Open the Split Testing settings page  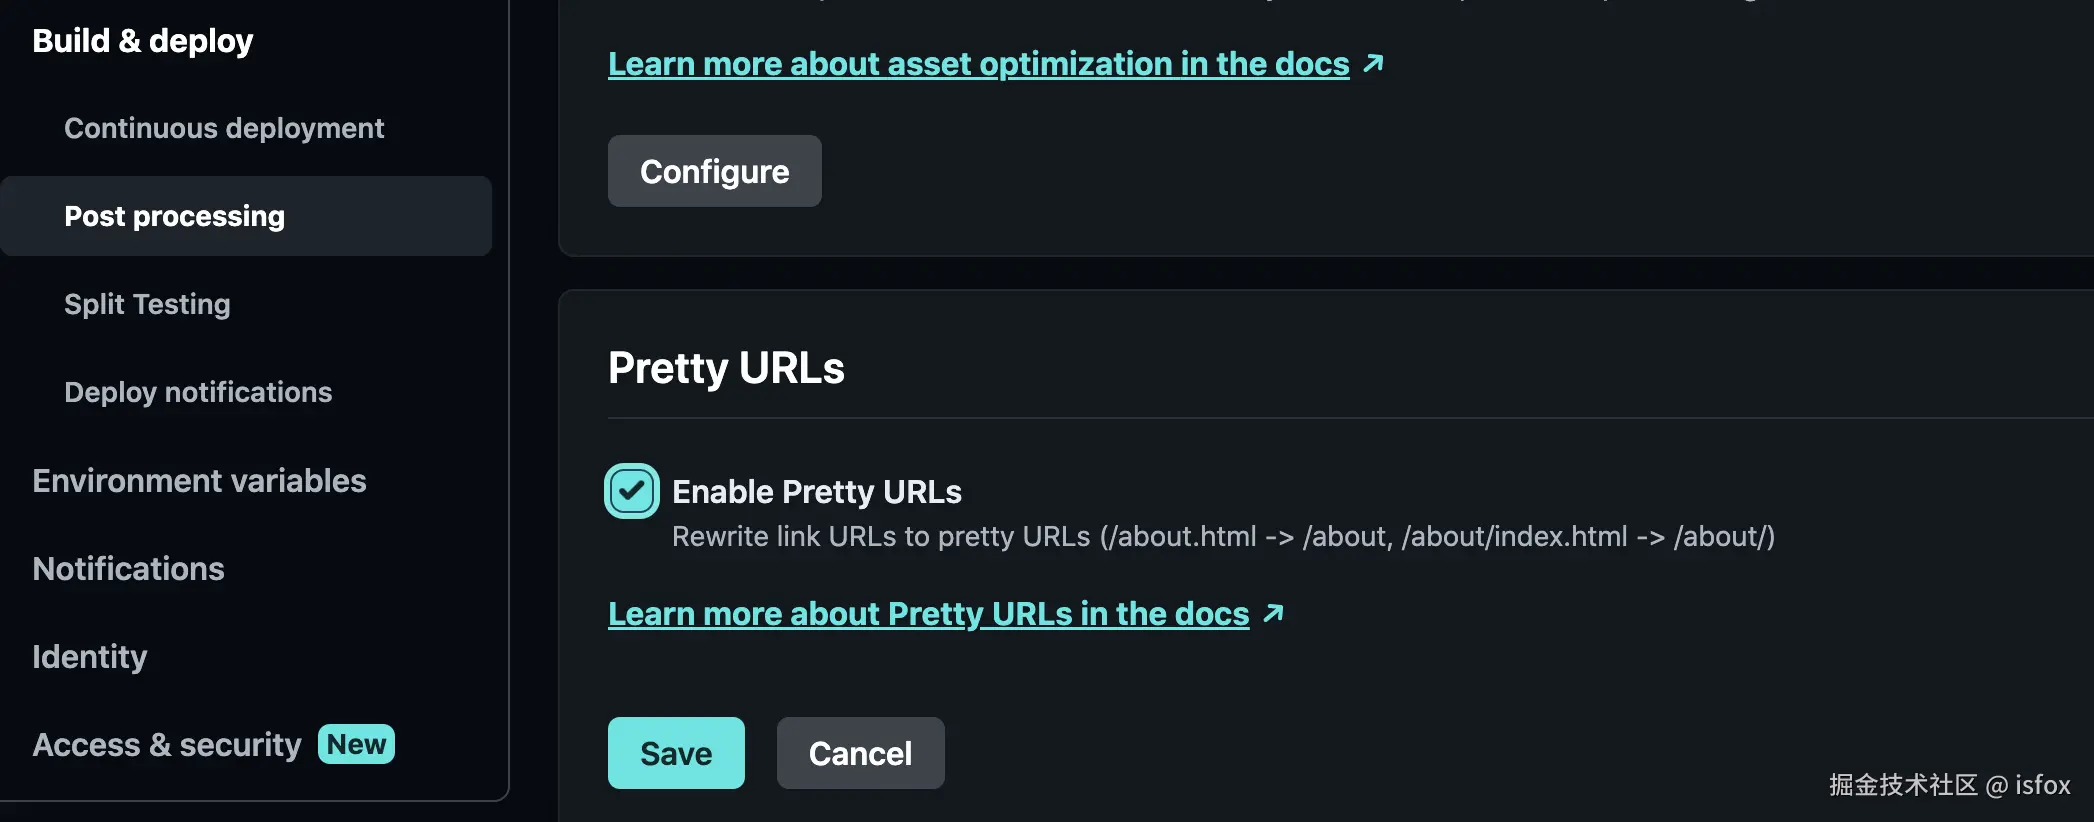[x=147, y=304]
